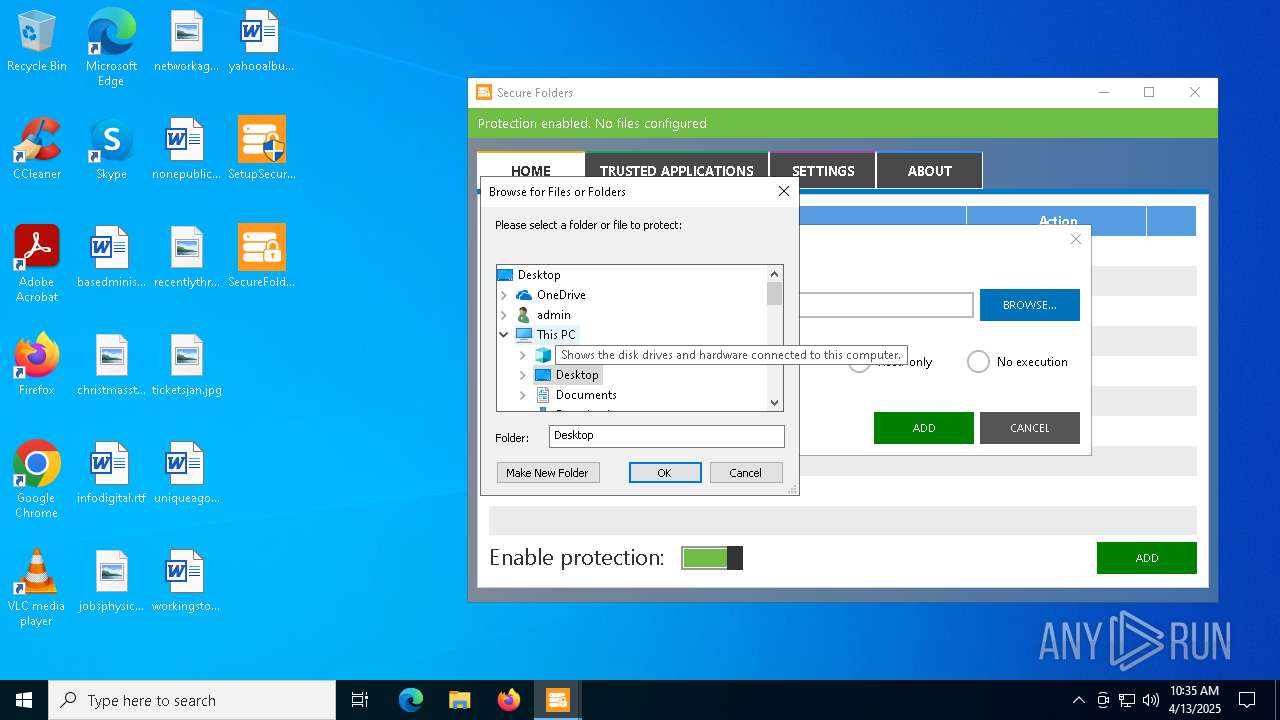The height and width of the screenshot is (720, 1280).
Task: Select uniqueago... Word document icon
Action: click(x=186, y=474)
